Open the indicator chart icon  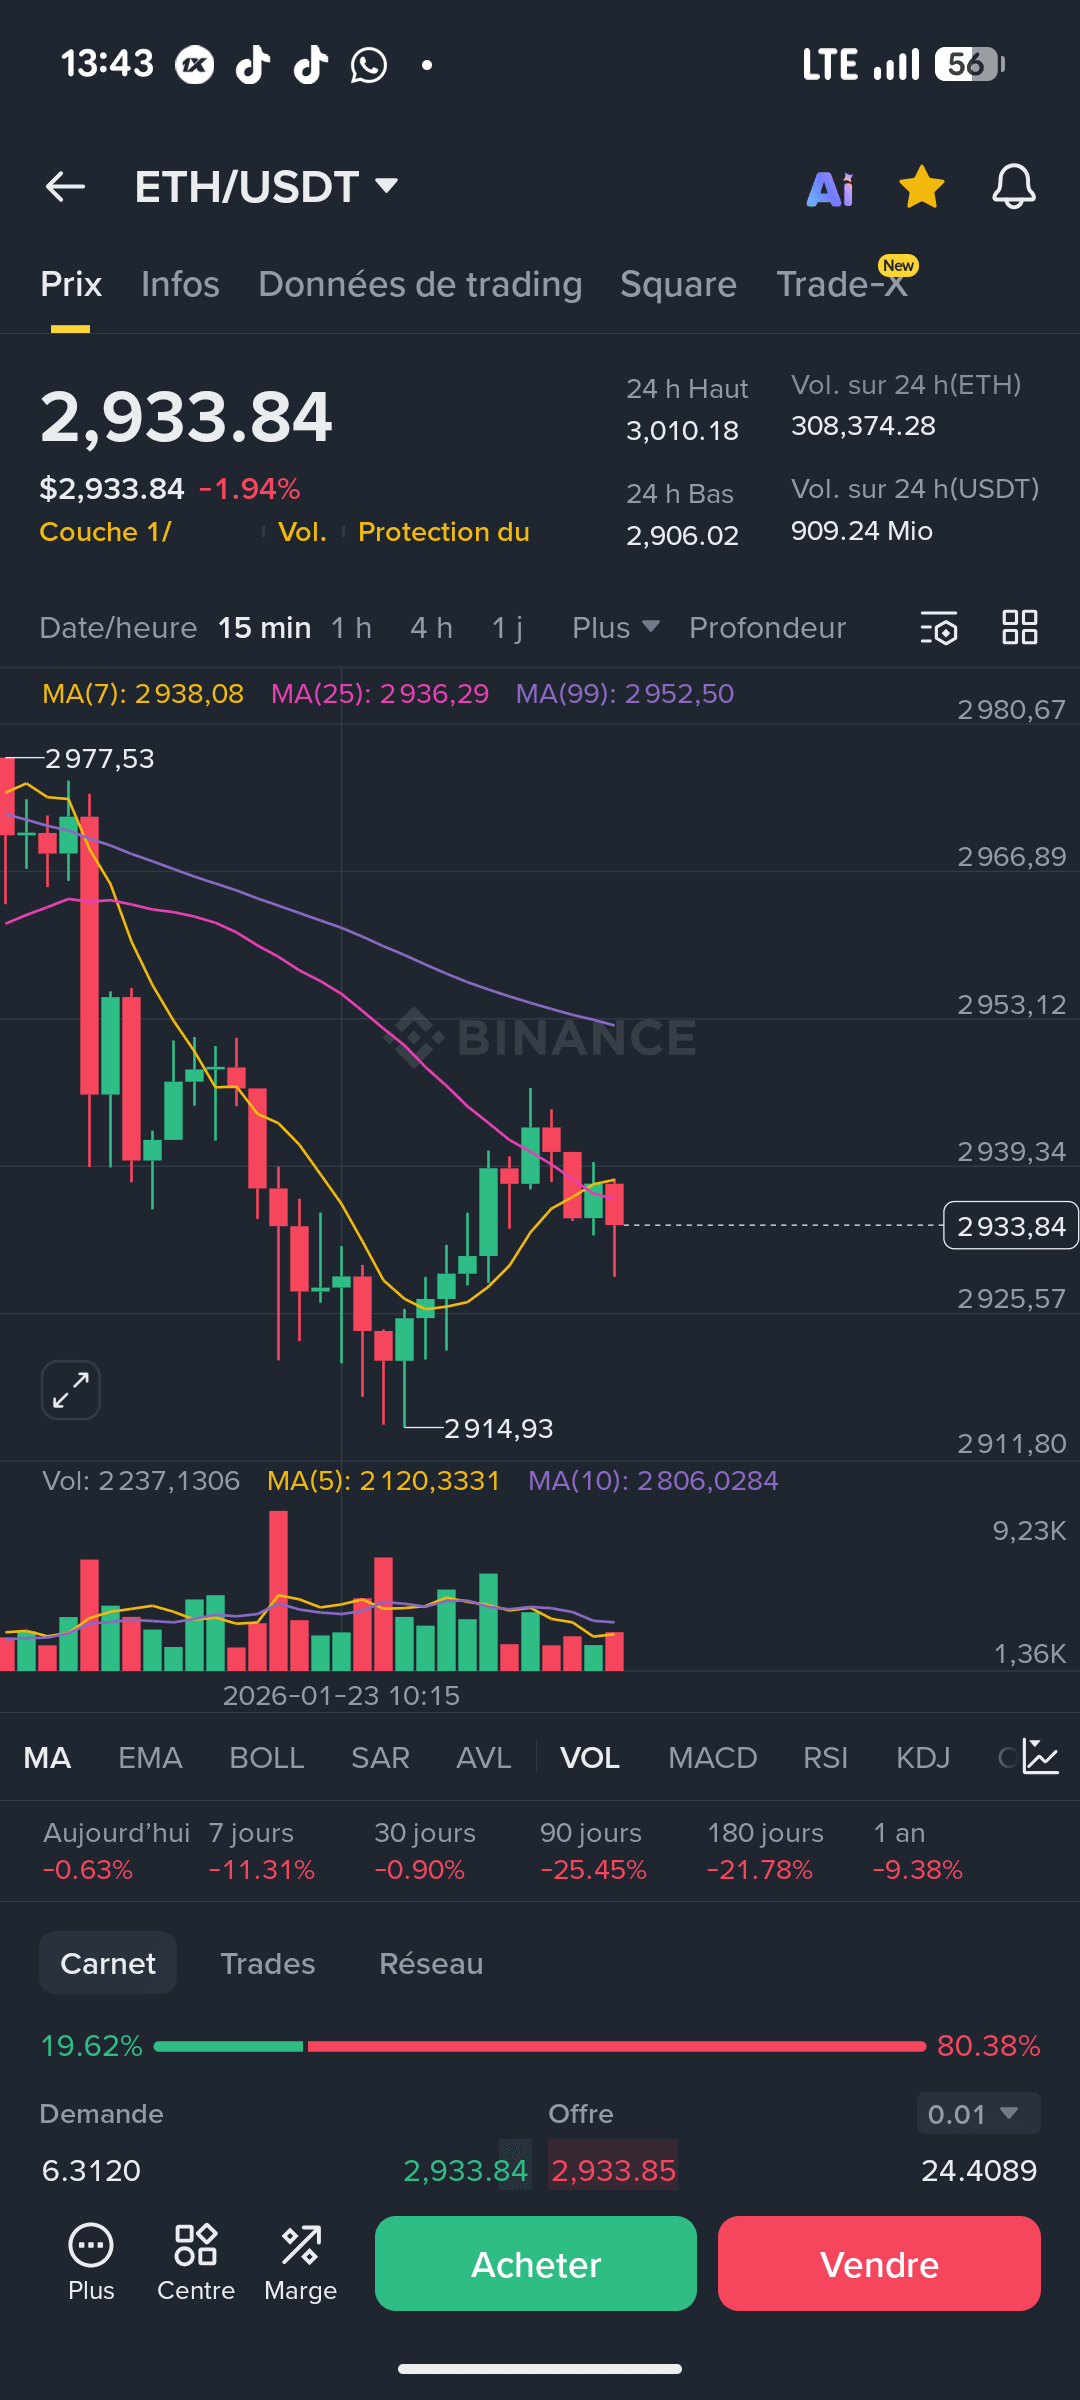(x=1040, y=1757)
